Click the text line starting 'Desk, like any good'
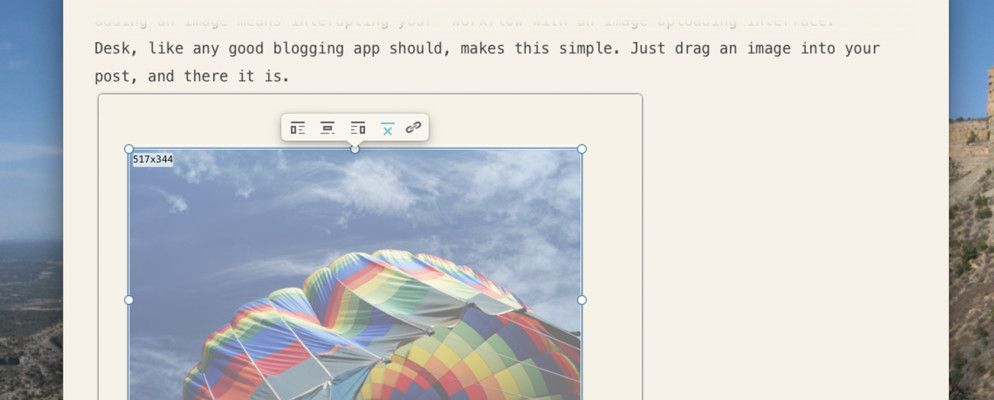The height and width of the screenshot is (400, 994). point(487,48)
